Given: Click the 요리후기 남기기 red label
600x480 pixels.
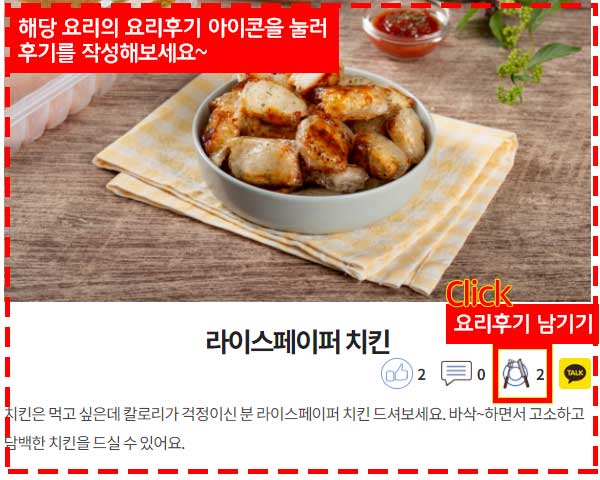Looking at the screenshot, I should [522, 324].
